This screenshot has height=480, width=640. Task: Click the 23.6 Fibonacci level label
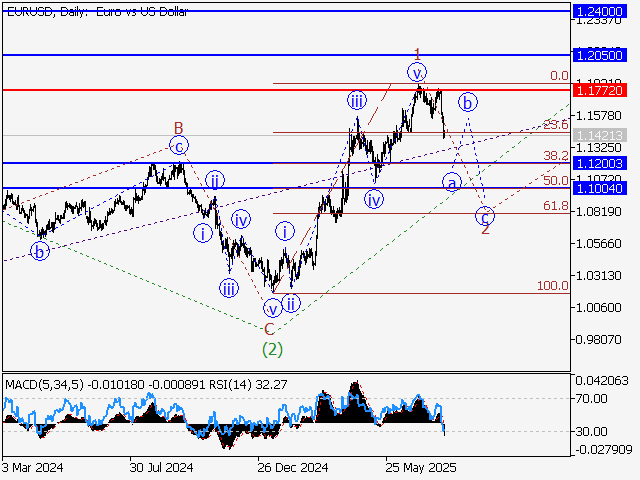(x=555, y=125)
